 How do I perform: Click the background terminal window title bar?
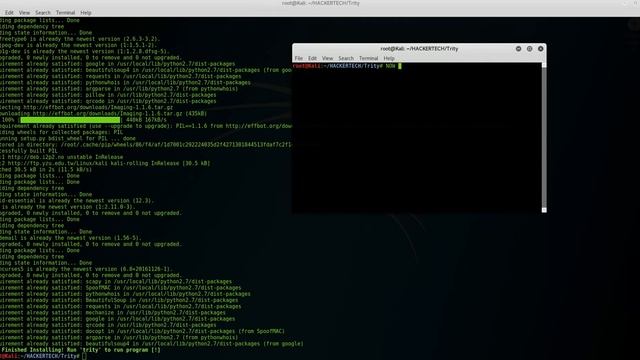coord(320,3)
